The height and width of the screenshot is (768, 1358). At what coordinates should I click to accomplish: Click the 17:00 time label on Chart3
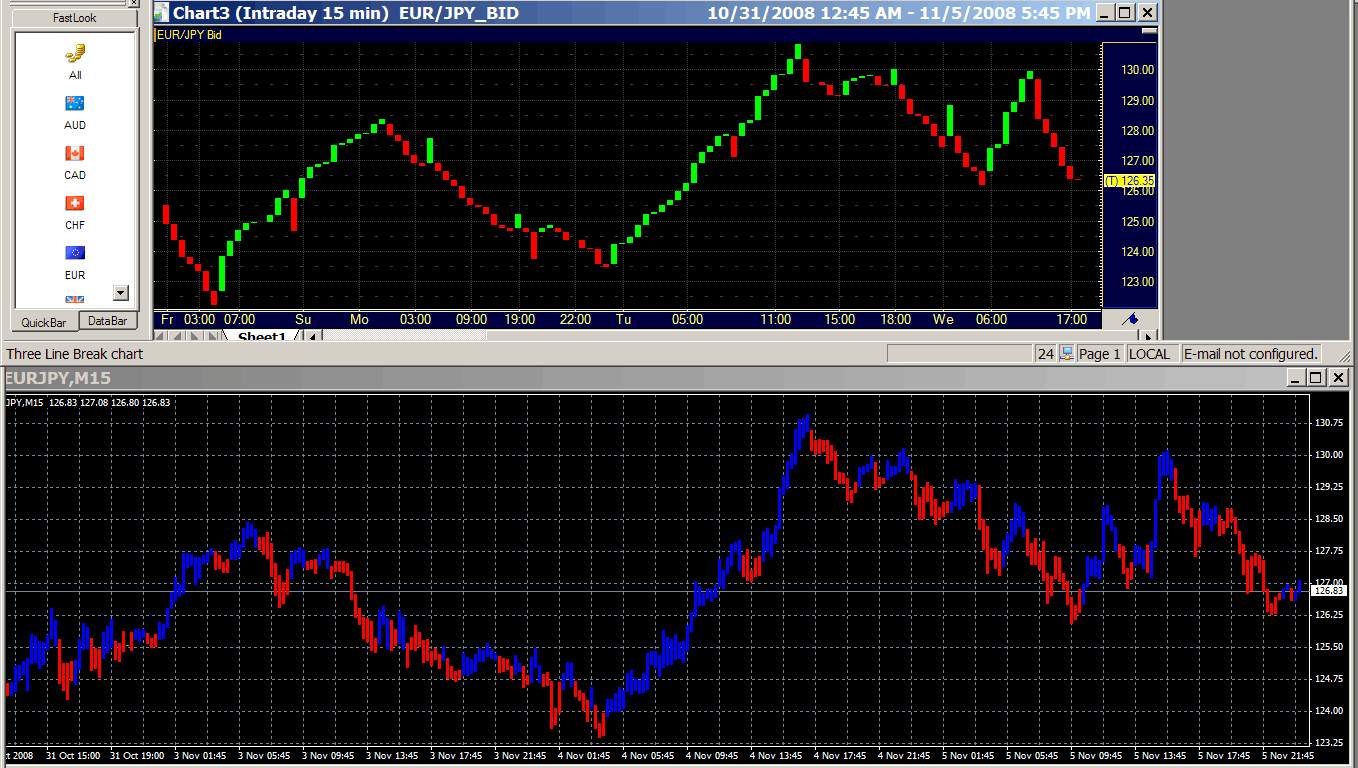tap(1071, 319)
